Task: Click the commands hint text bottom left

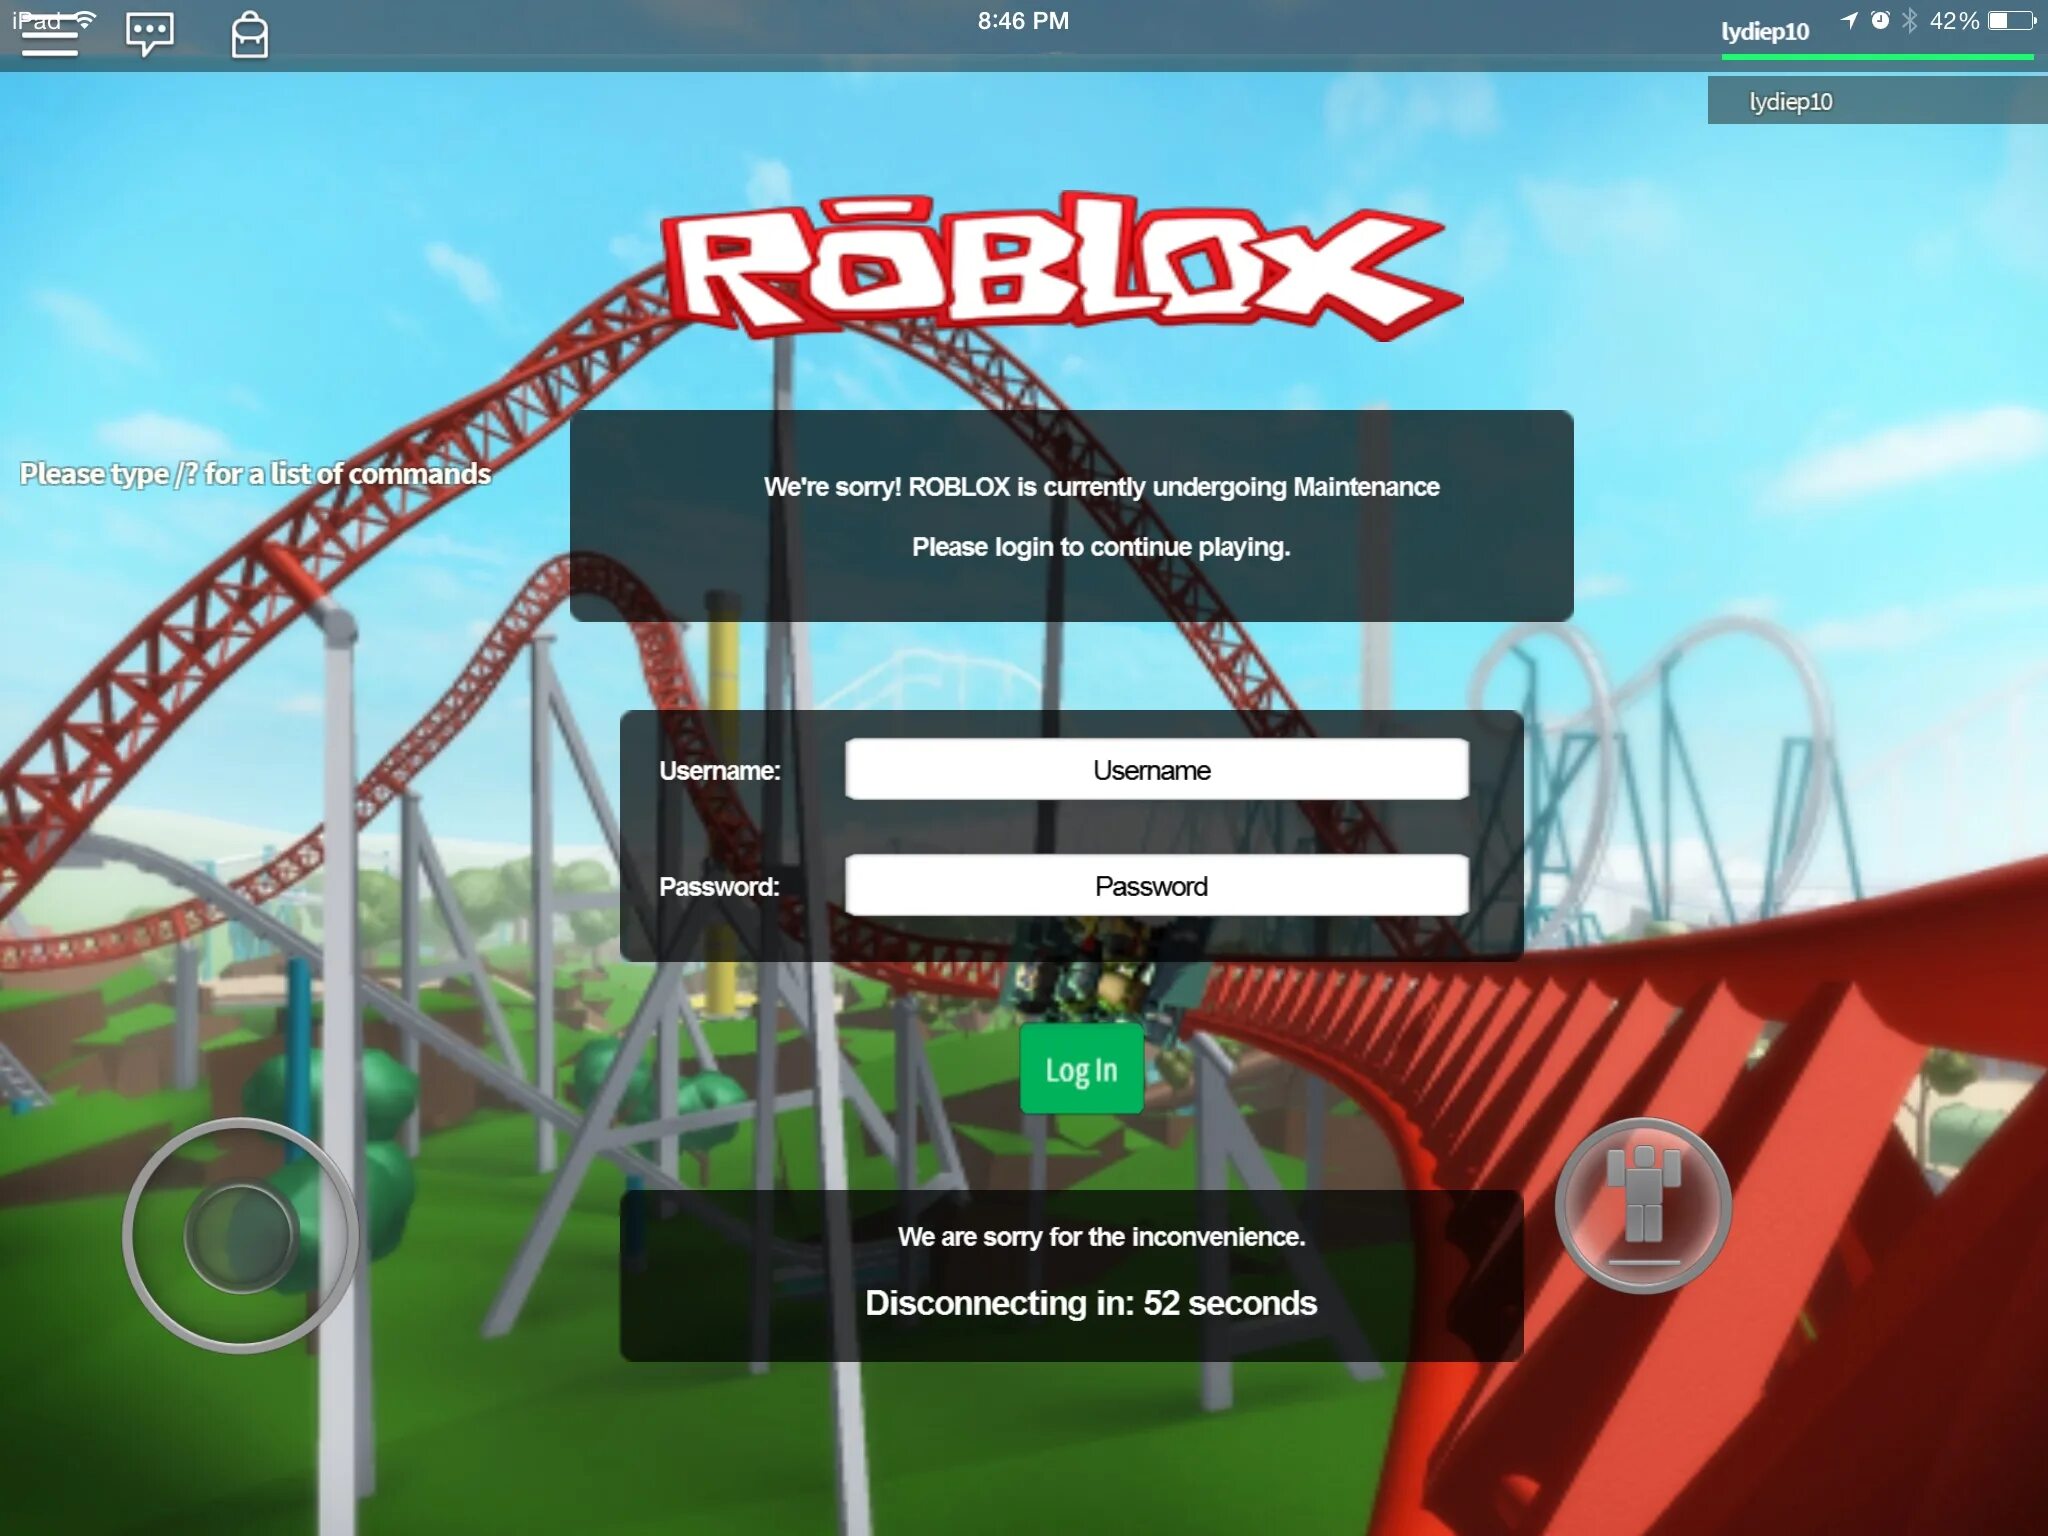Action: click(x=258, y=473)
